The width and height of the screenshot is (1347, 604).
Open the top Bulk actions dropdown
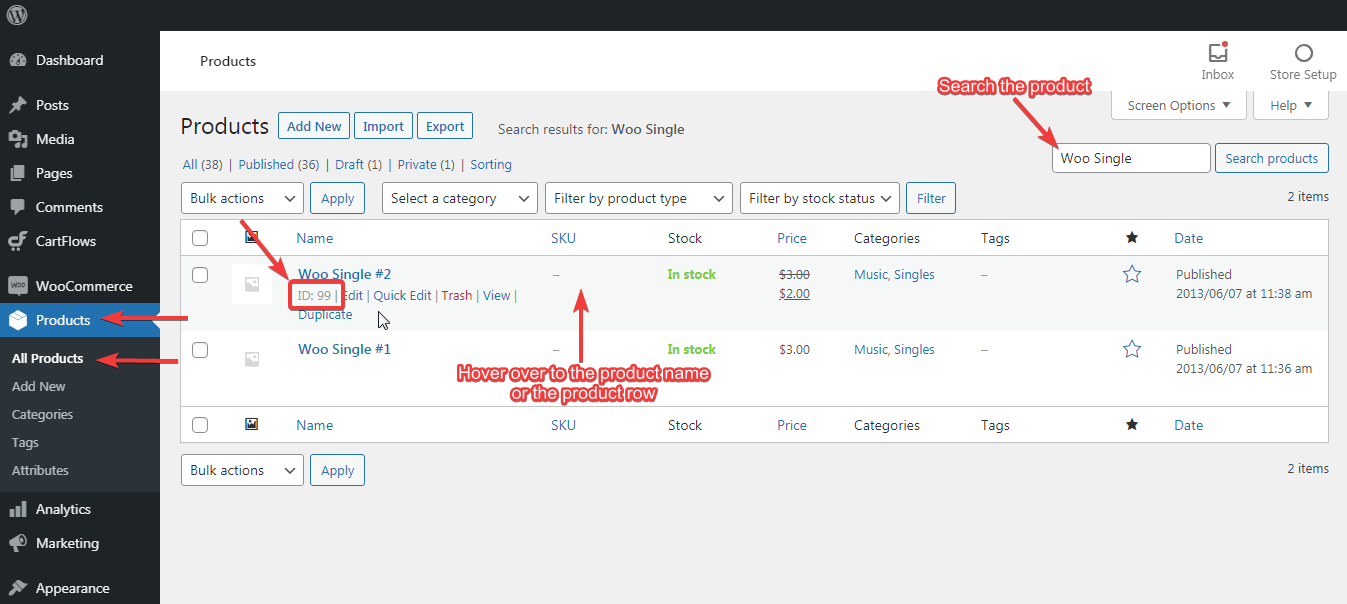(242, 198)
